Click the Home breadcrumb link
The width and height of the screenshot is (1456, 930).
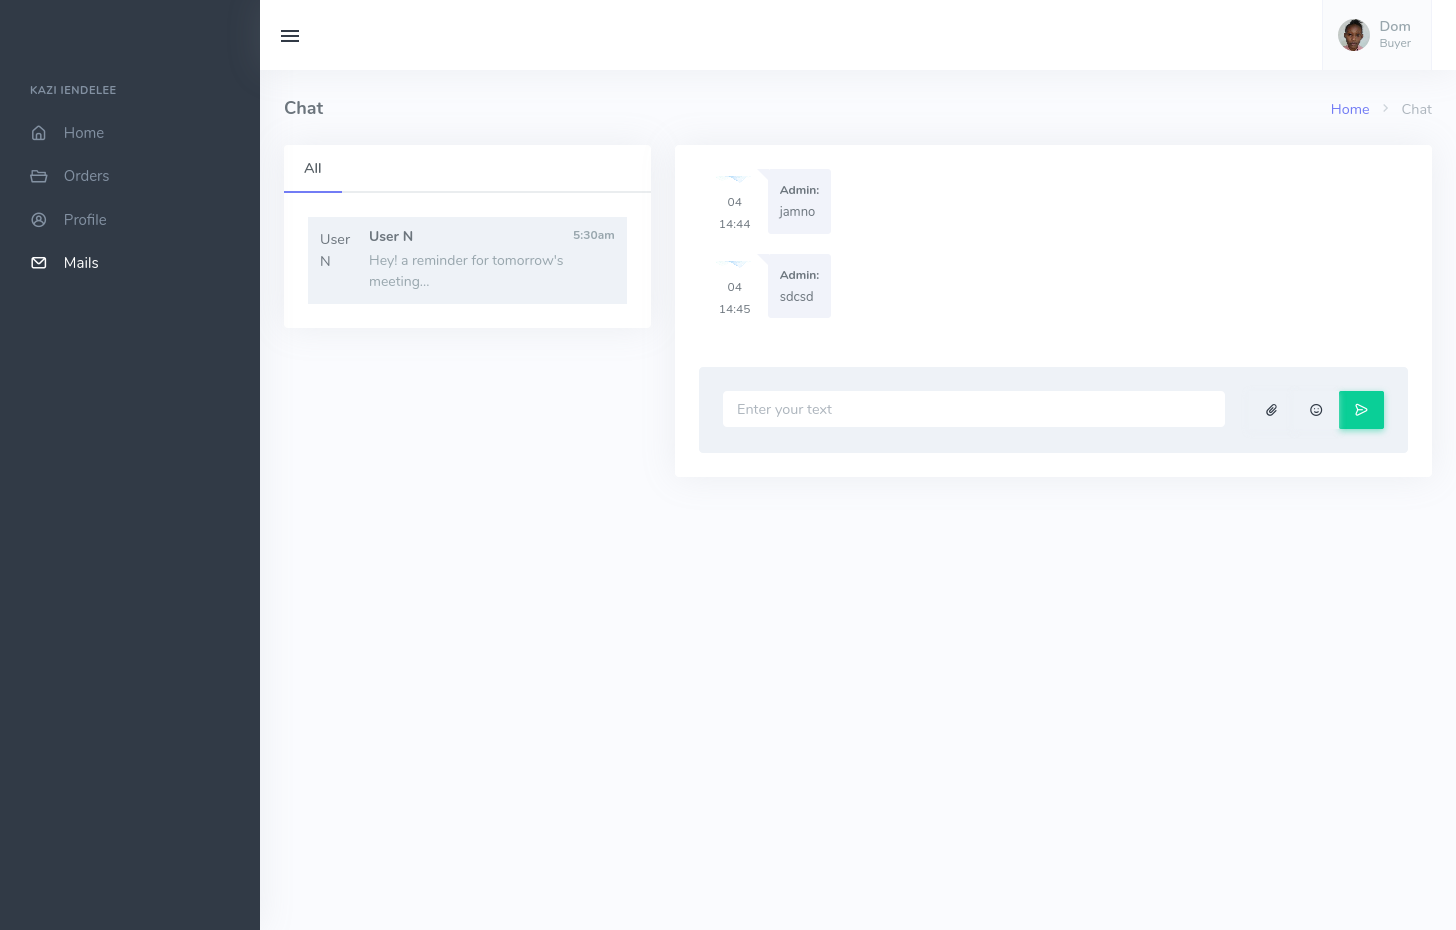coord(1349,109)
